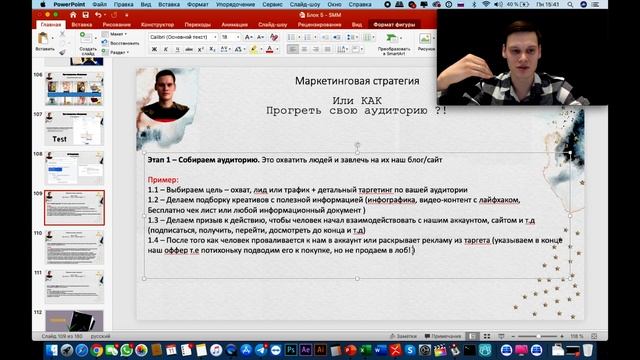640x360 pixels.
Task: Click the zoom slider handle
Action: click(x=538, y=336)
